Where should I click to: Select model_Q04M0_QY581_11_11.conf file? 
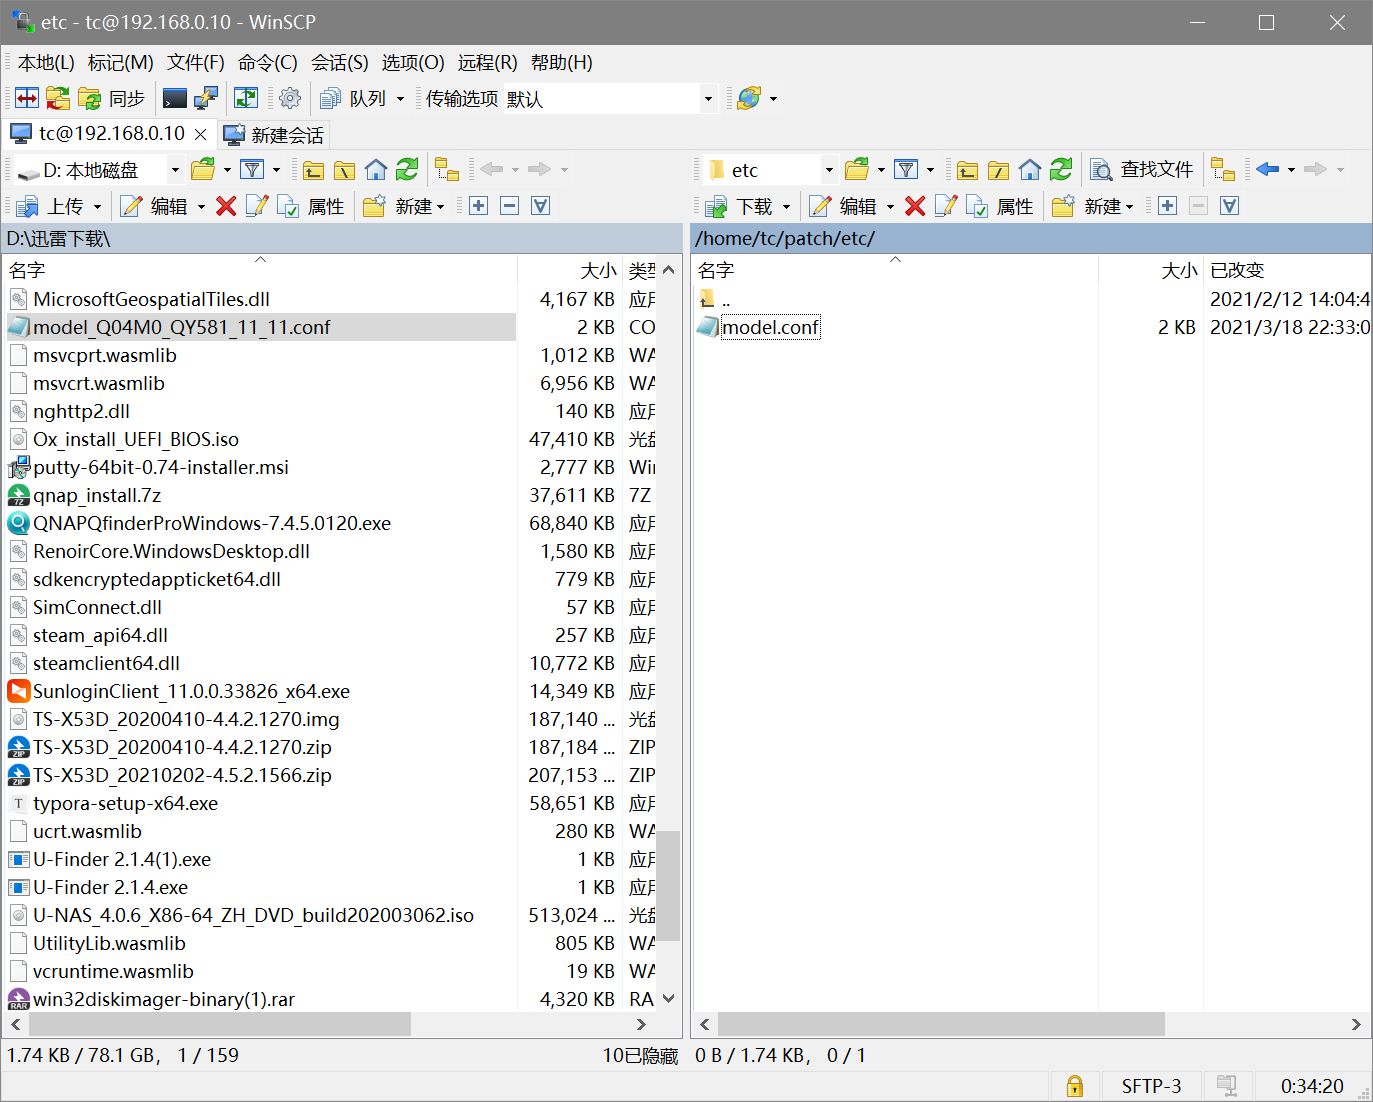coord(260,327)
